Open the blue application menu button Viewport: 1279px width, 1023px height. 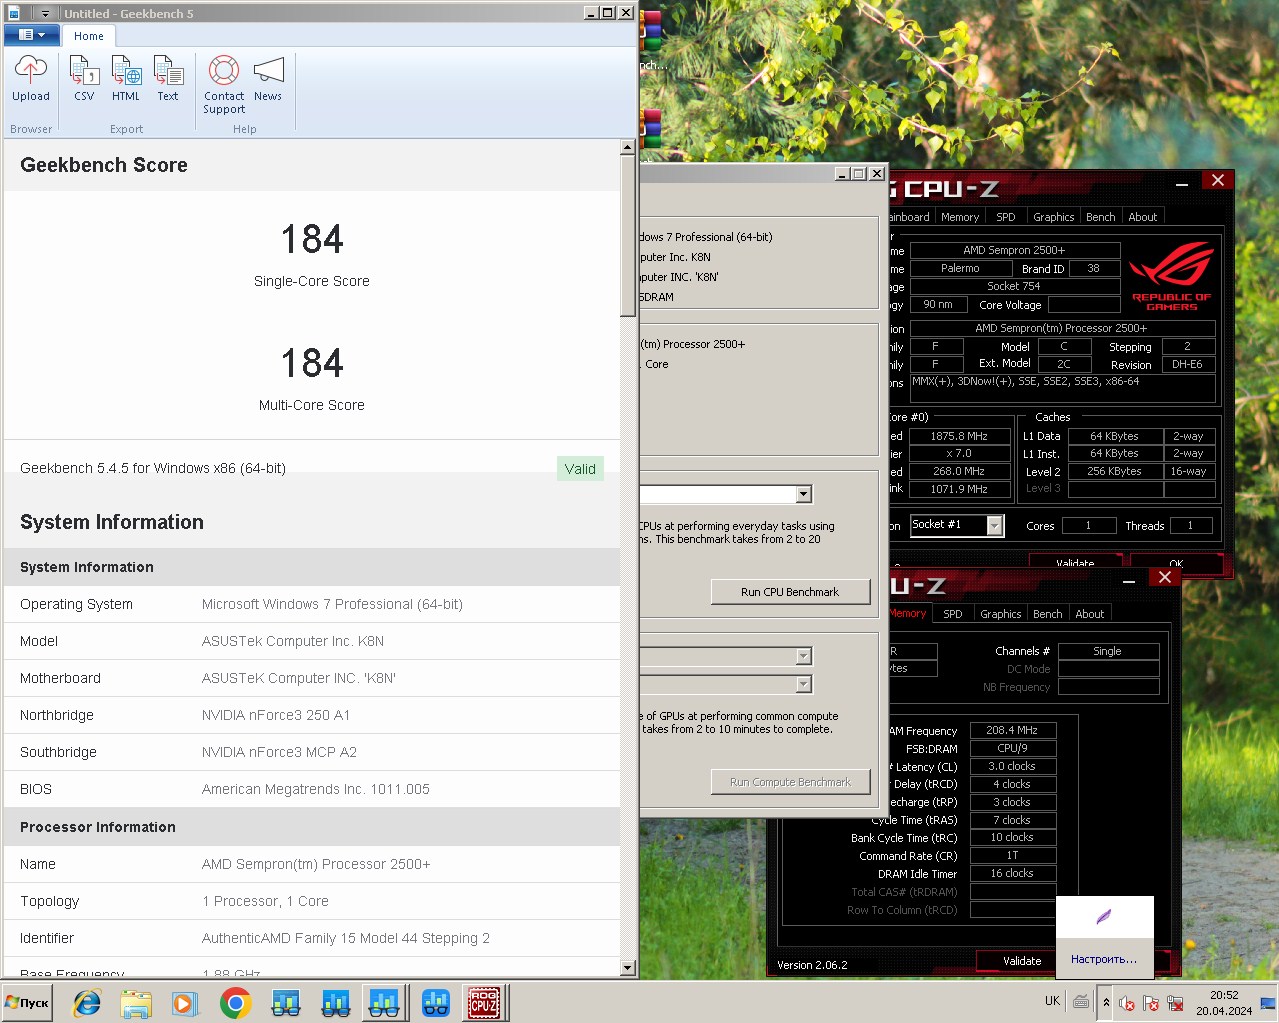coord(31,35)
